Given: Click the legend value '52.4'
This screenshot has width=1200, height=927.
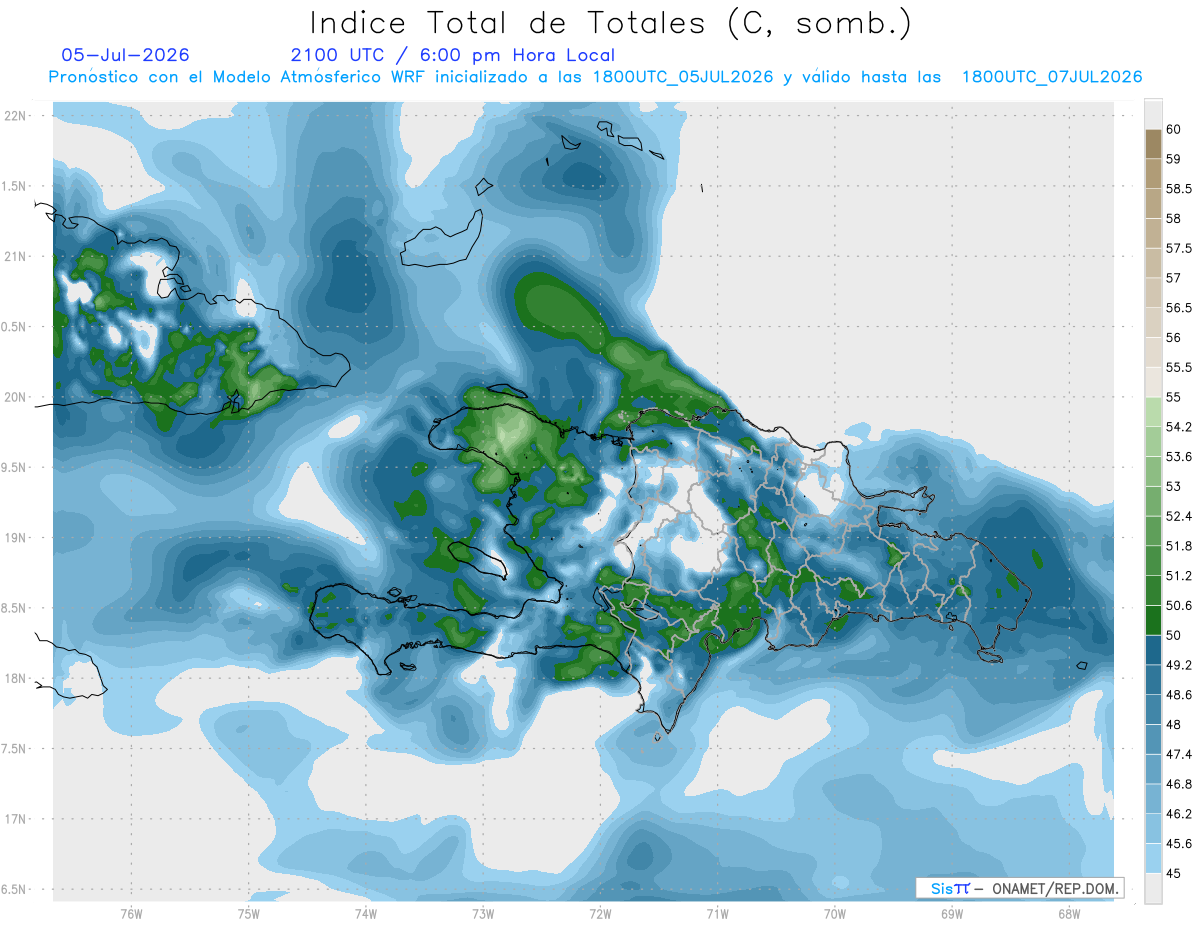Looking at the screenshot, I should point(1178,517).
